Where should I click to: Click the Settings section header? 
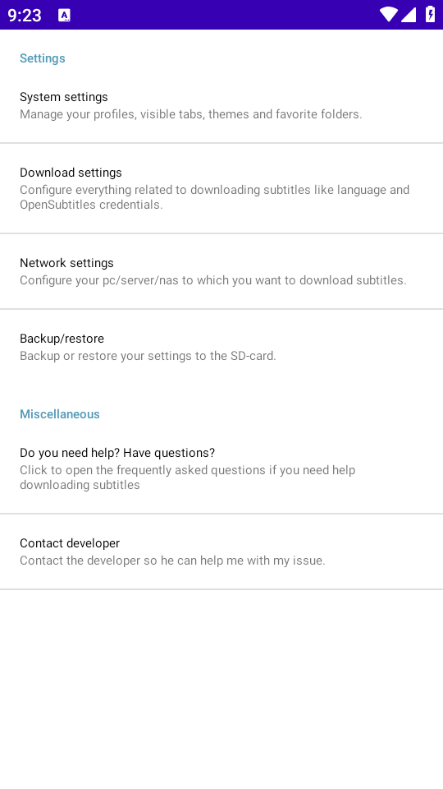click(42, 58)
